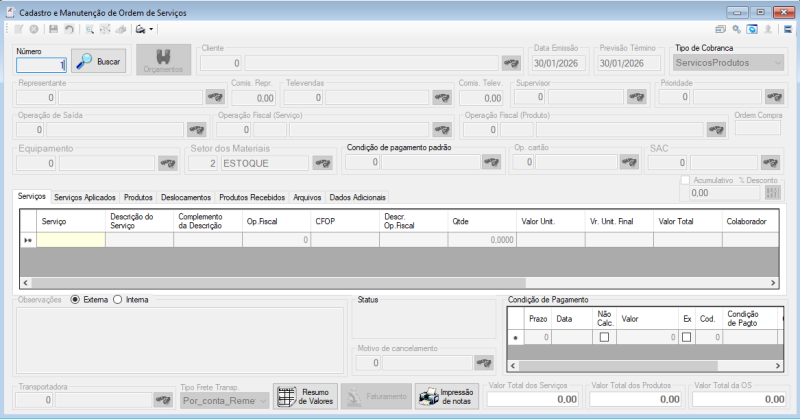Switch to the Produtos Recebidos tab
The height and width of the screenshot is (419, 800).
(252, 198)
